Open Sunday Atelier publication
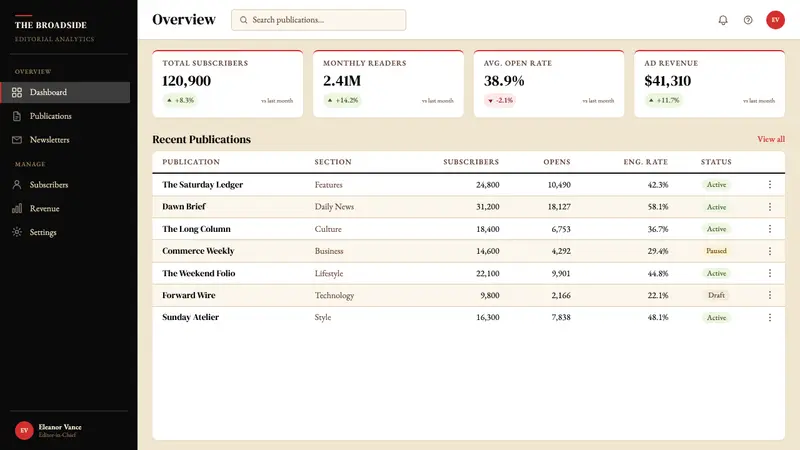Screen dimensions: 800x450 [x=190, y=317]
